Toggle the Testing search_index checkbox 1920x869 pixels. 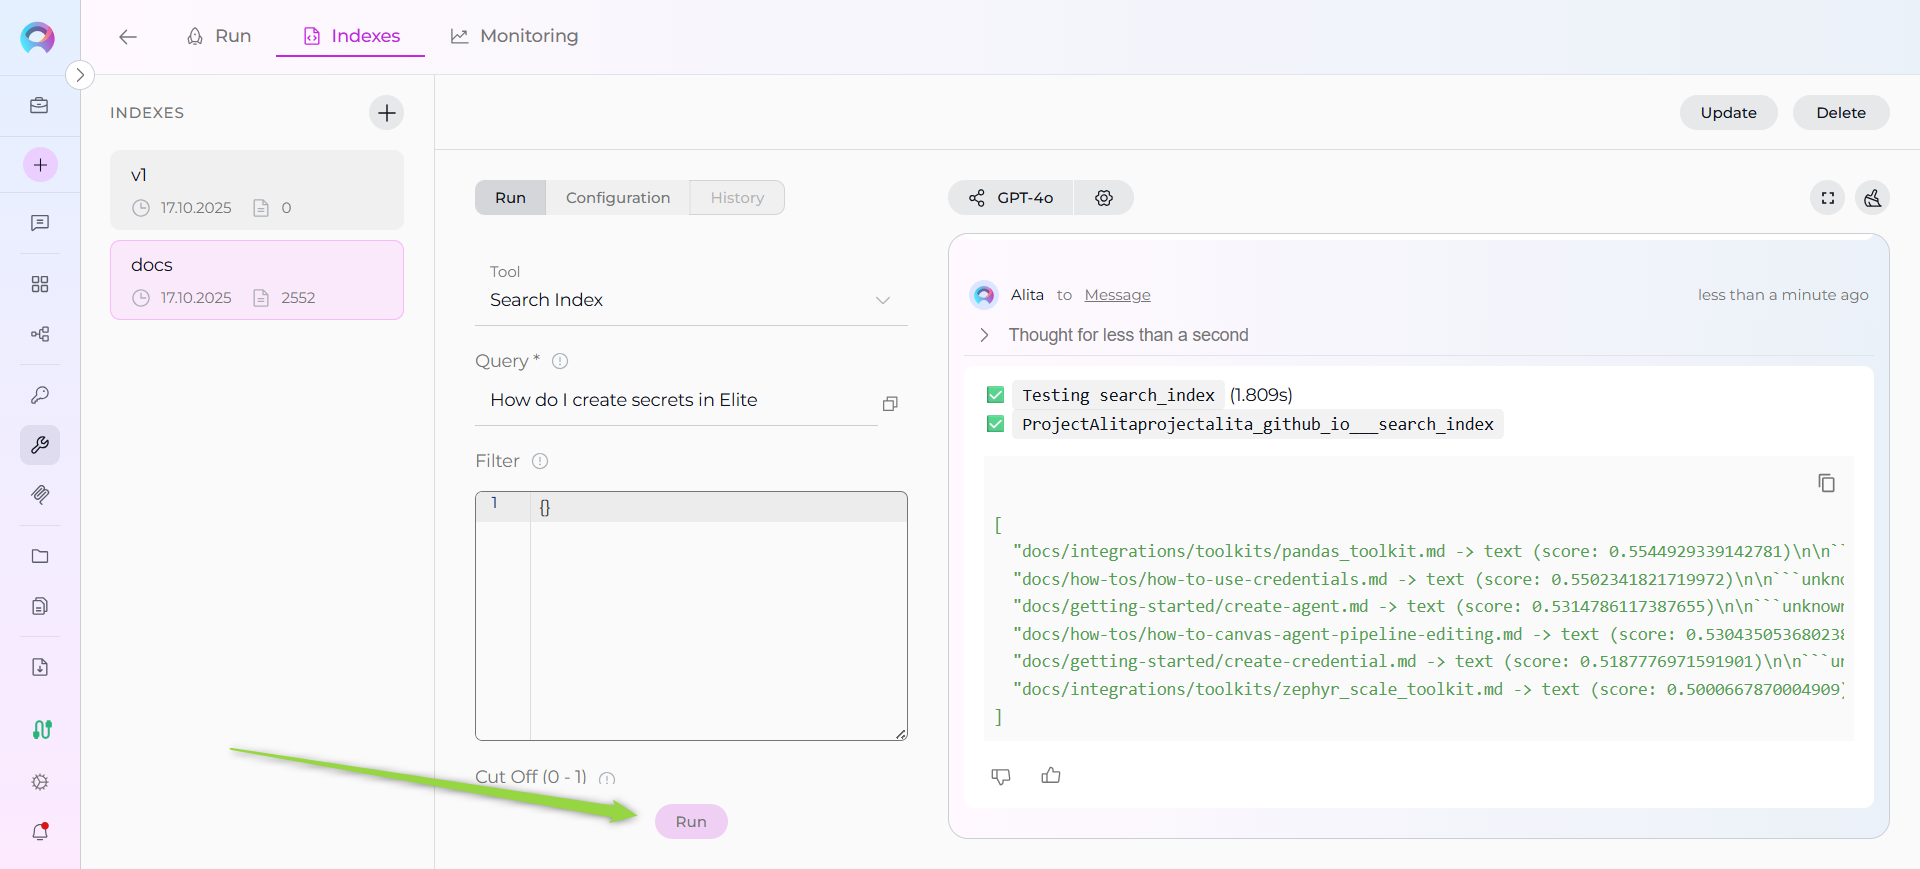coord(995,395)
